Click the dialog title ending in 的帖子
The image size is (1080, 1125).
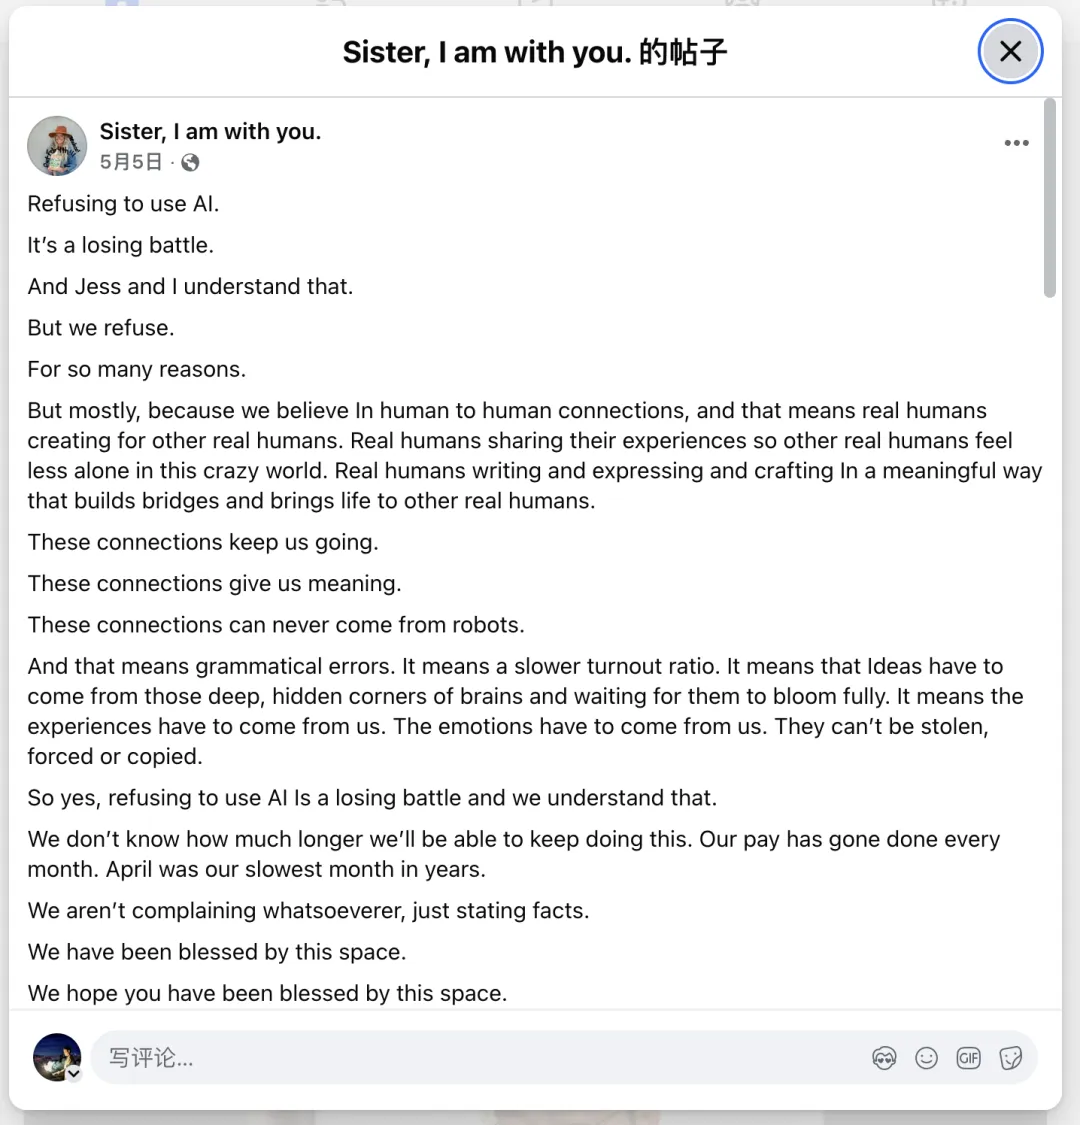tap(535, 52)
